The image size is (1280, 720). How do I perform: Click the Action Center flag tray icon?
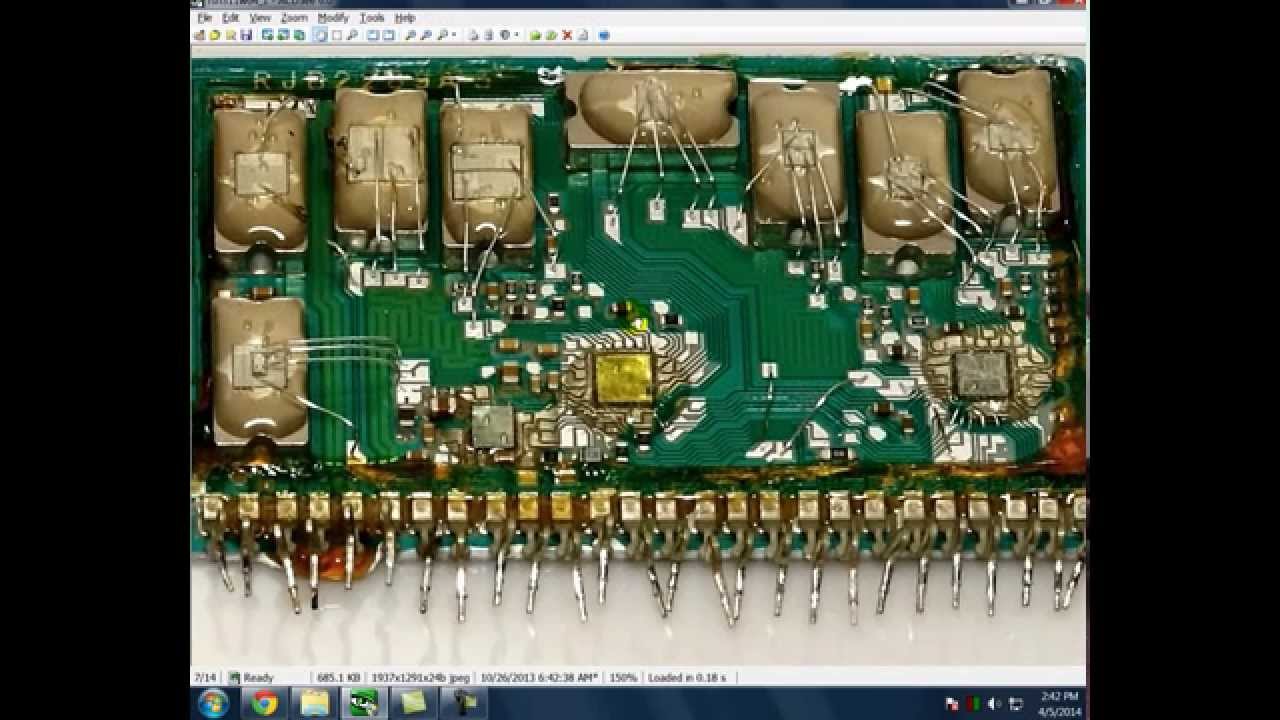952,704
